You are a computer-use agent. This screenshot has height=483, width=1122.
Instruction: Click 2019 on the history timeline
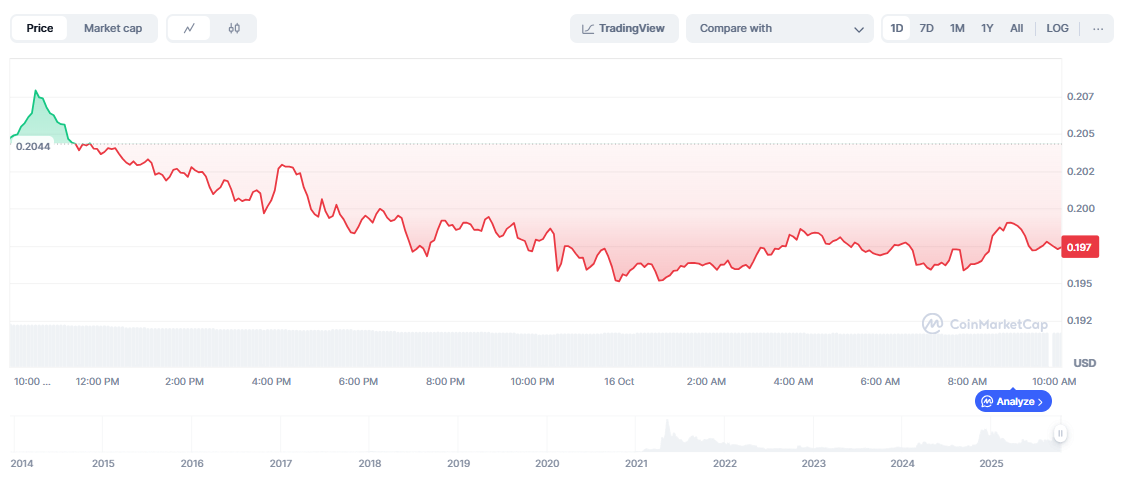(x=458, y=464)
